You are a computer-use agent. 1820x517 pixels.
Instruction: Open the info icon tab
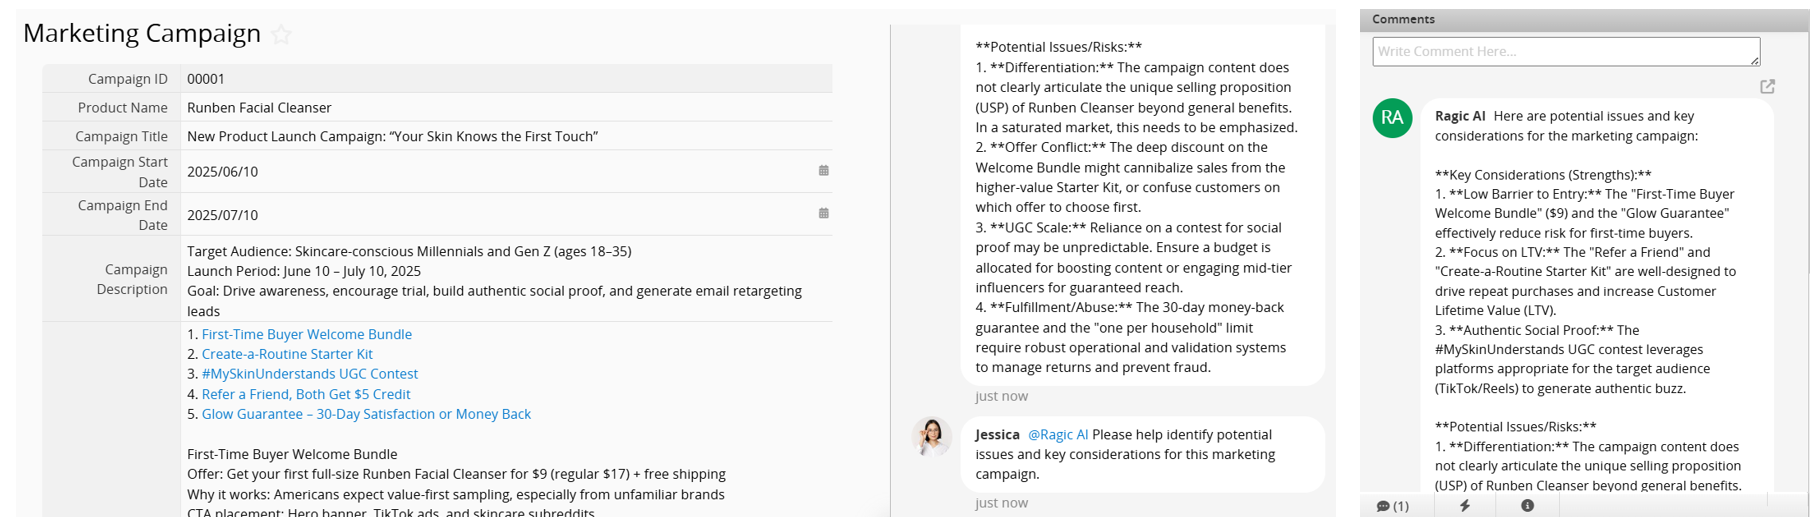(1527, 506)
